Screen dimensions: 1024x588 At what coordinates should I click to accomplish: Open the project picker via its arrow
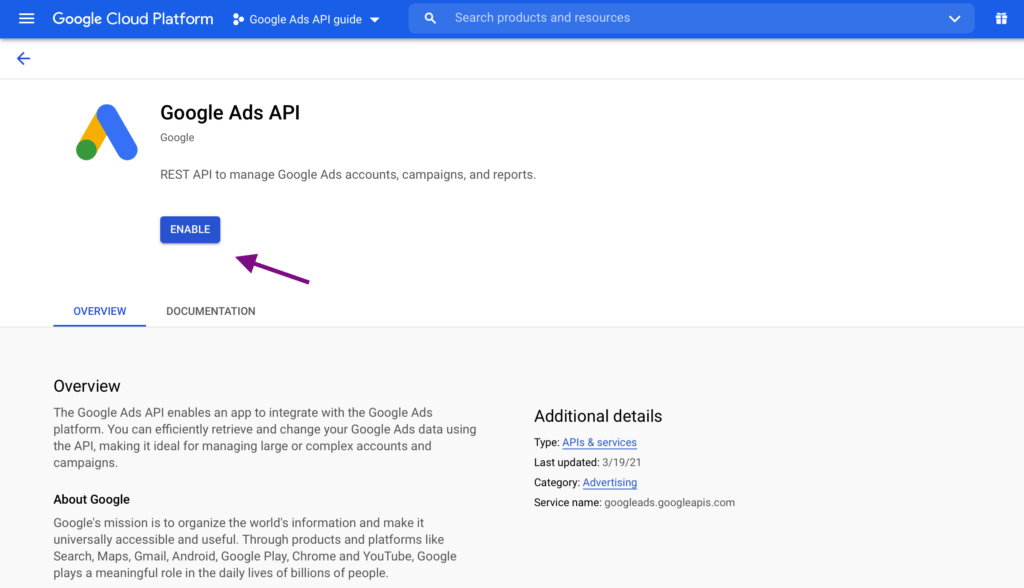click(x=373, y=18)
